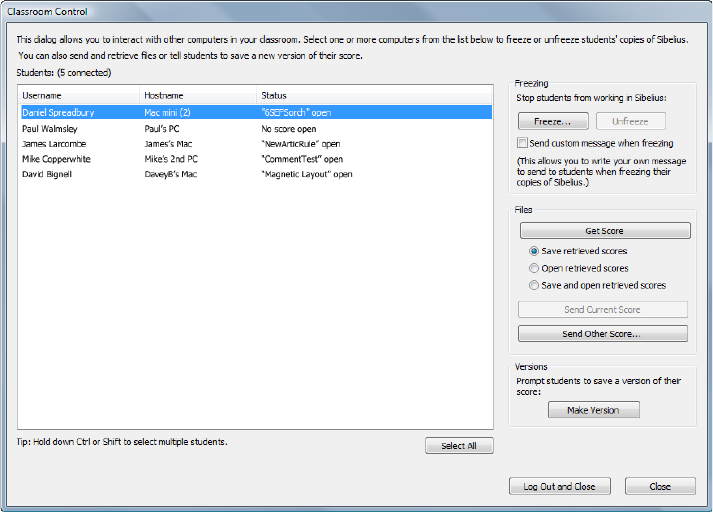Pick Save and open retrieved scores
Image resolution: width=713 pixels, height=512 pixels.
[533, 285]
